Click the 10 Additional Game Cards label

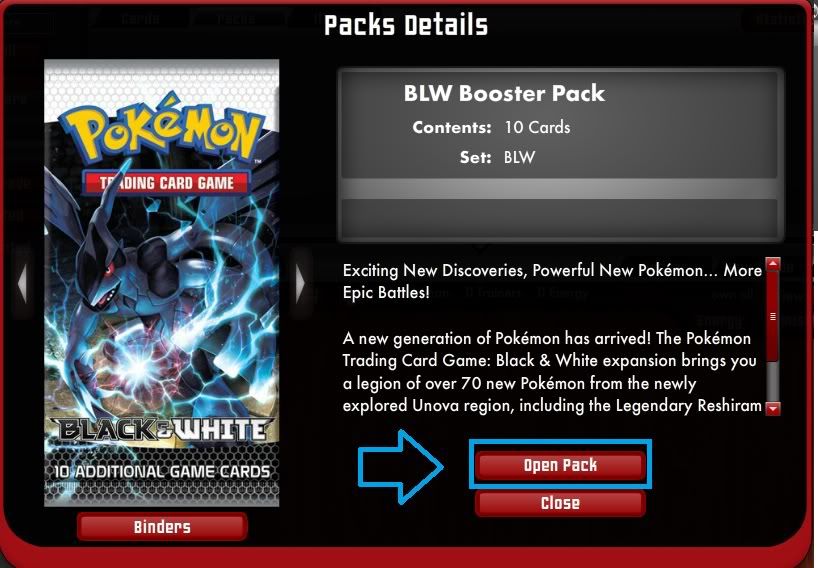tap(162, 472)
